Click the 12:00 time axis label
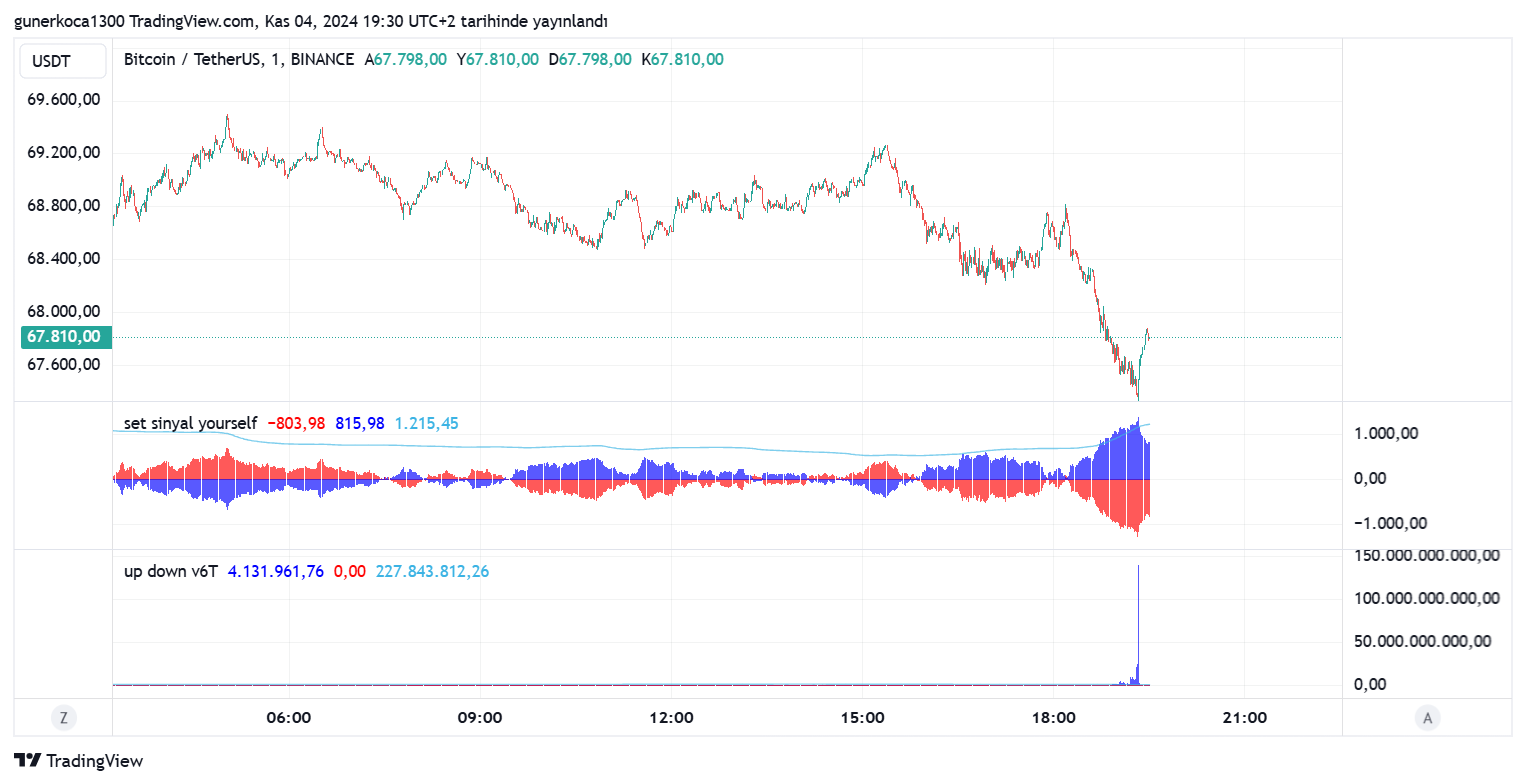Viewport: 1526px width, 784px height. pyautogui.click(x=671, y=717)
